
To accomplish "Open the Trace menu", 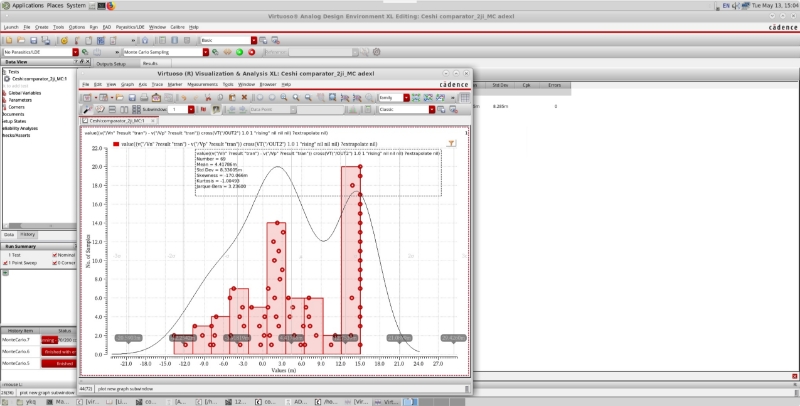I will click(157, 85).
